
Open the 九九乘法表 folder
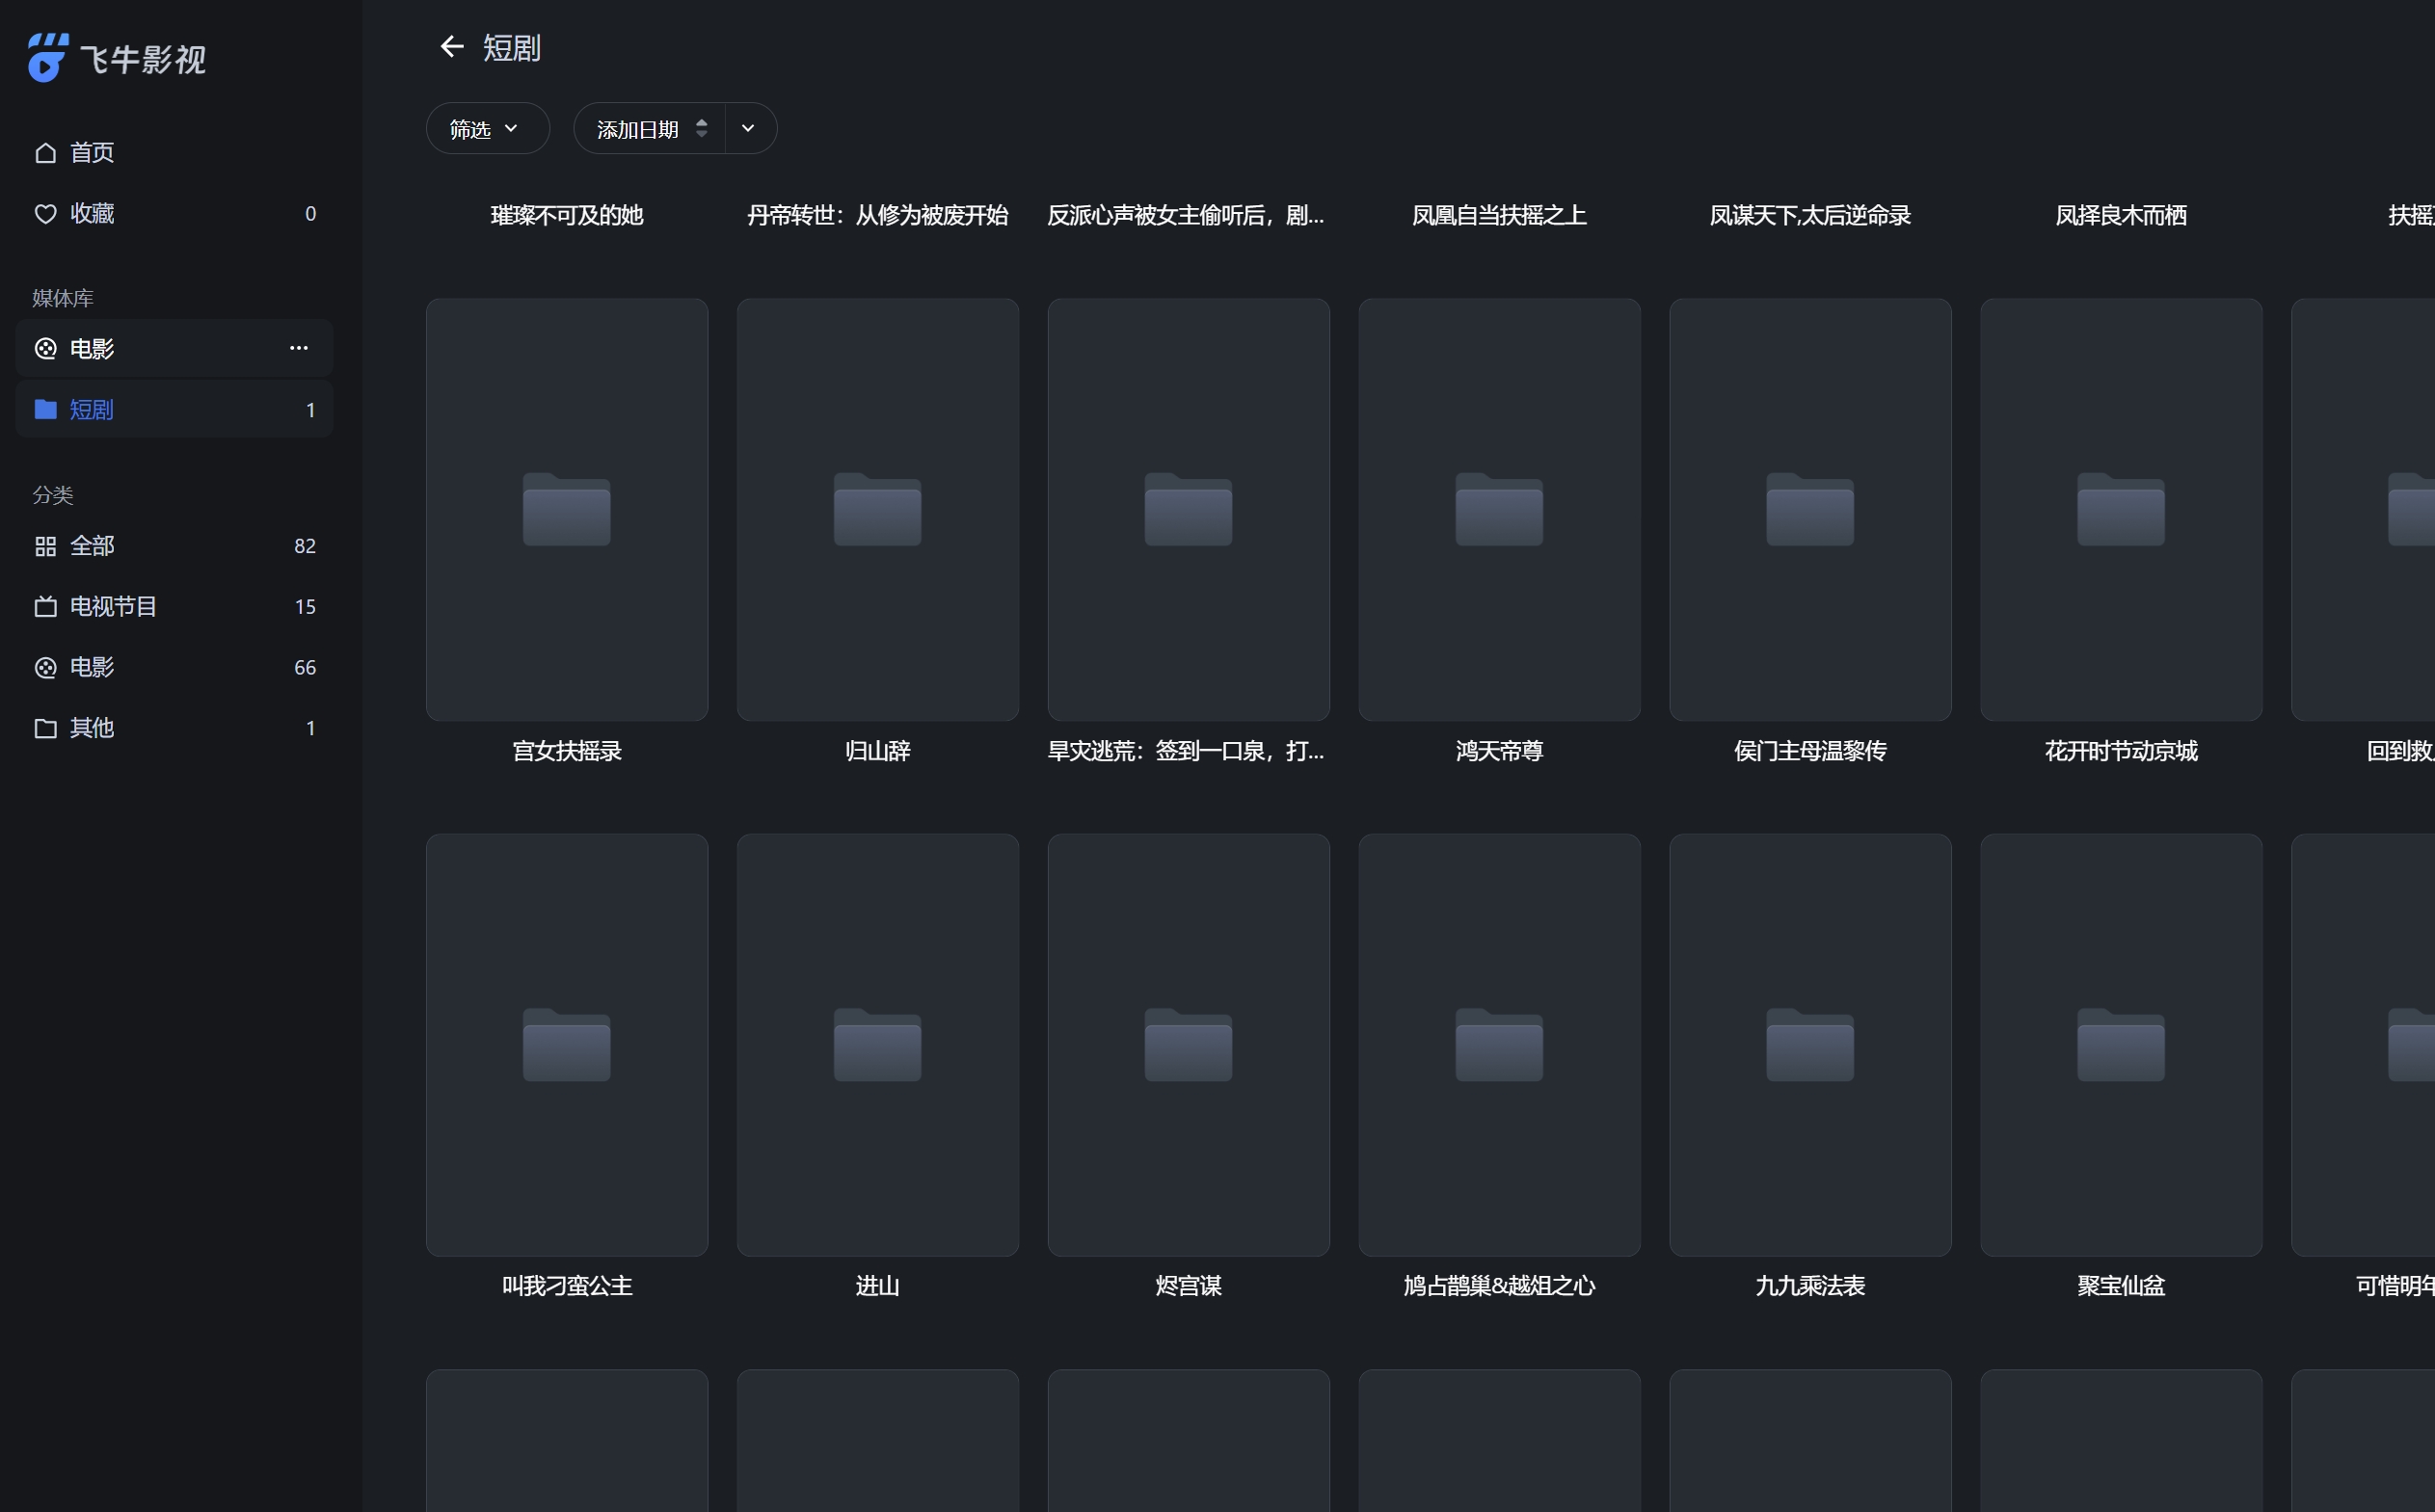tap(1809, 1044)
